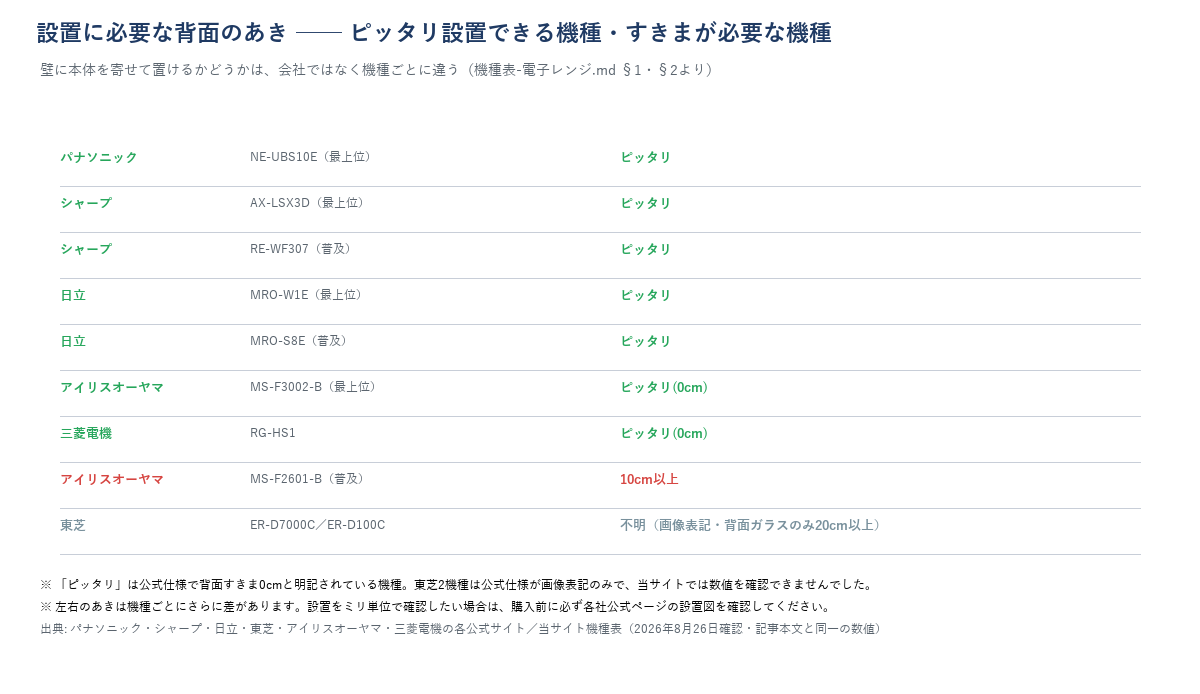Image resolution: width=1200 pixels, height=694 pixels.
Task: Select '日立' in the MRO-S8E row
Action: [73, 341]
